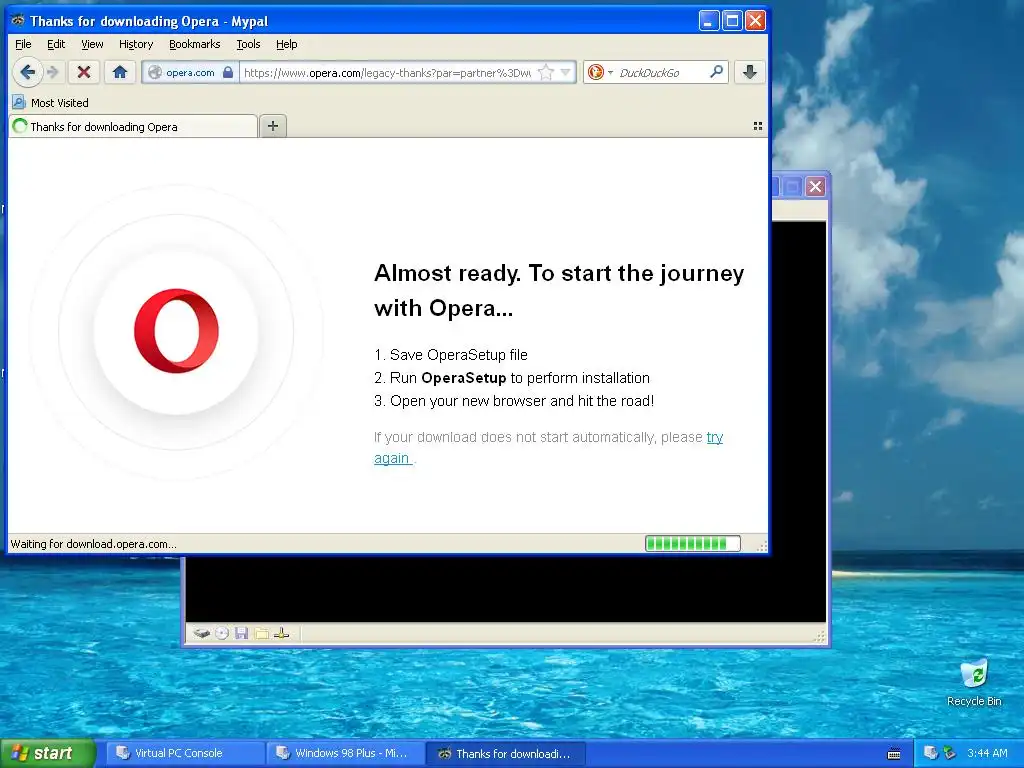This screenshot has height=768, width=1024.
Task: Open the Help menu
Action: coord(287,44)
